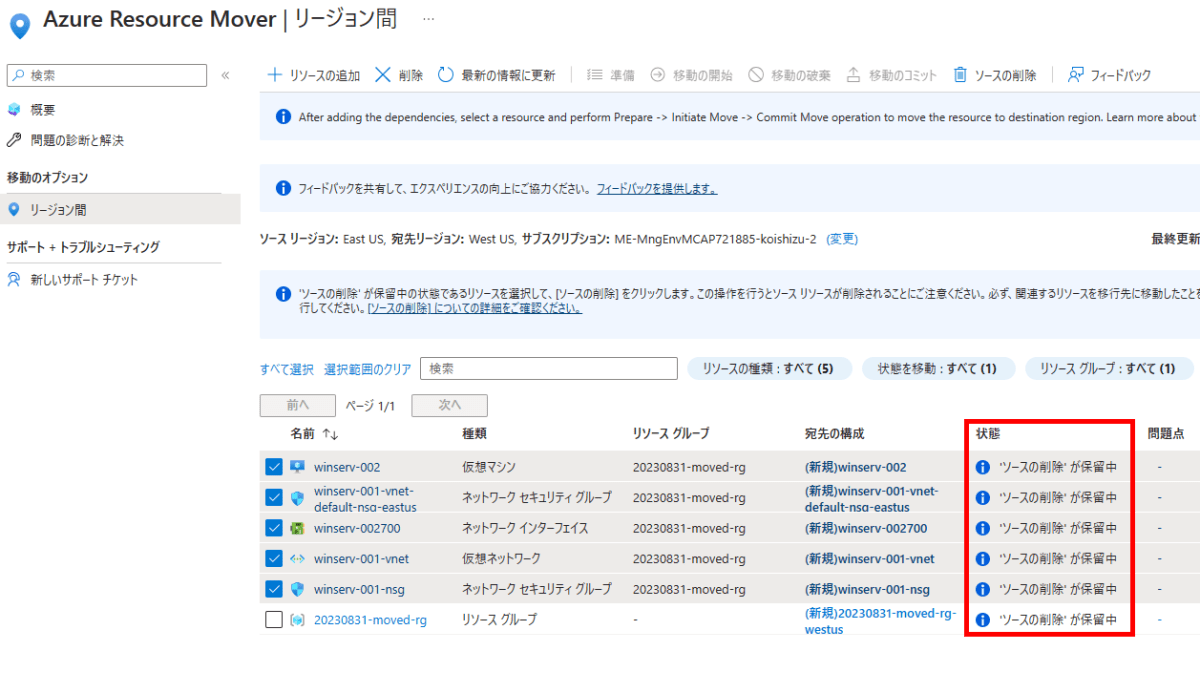The width and height of the screenshot is (1200, 693).
Task: Click the 最新の情報に更新 toolbar button
Action: tap(496, 75)
